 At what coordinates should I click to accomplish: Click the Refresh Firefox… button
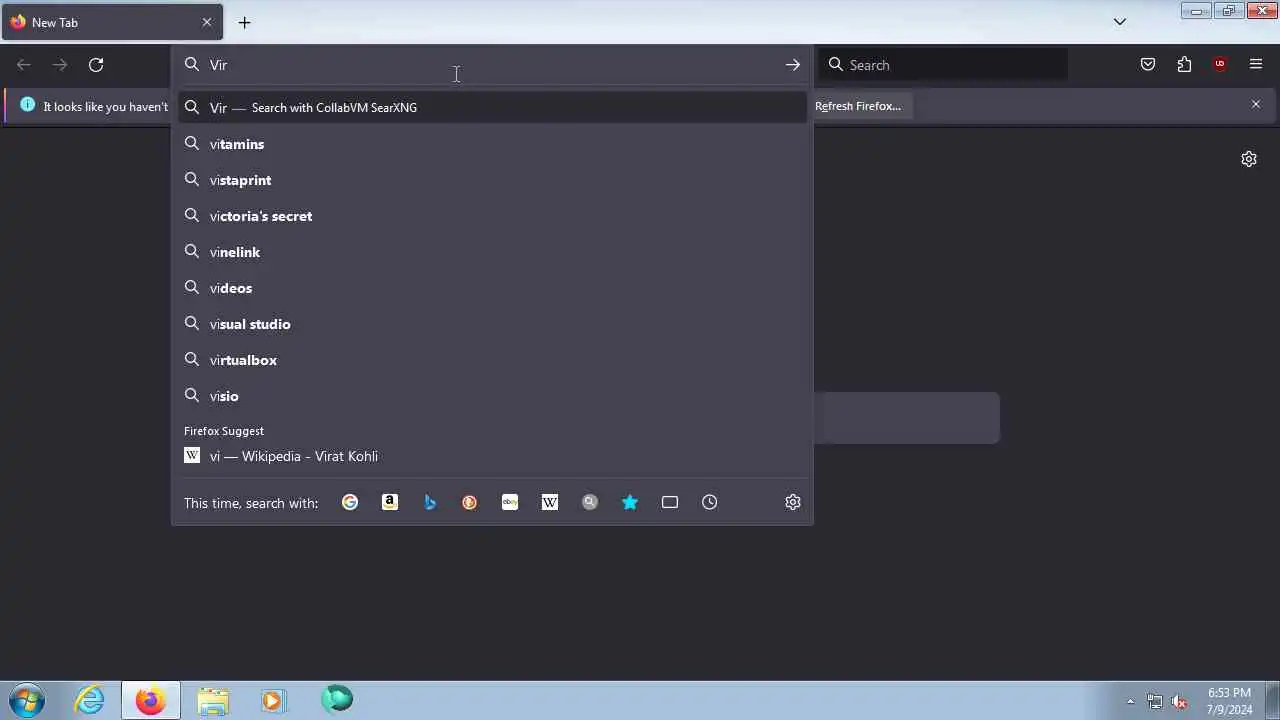click(858, 106)
